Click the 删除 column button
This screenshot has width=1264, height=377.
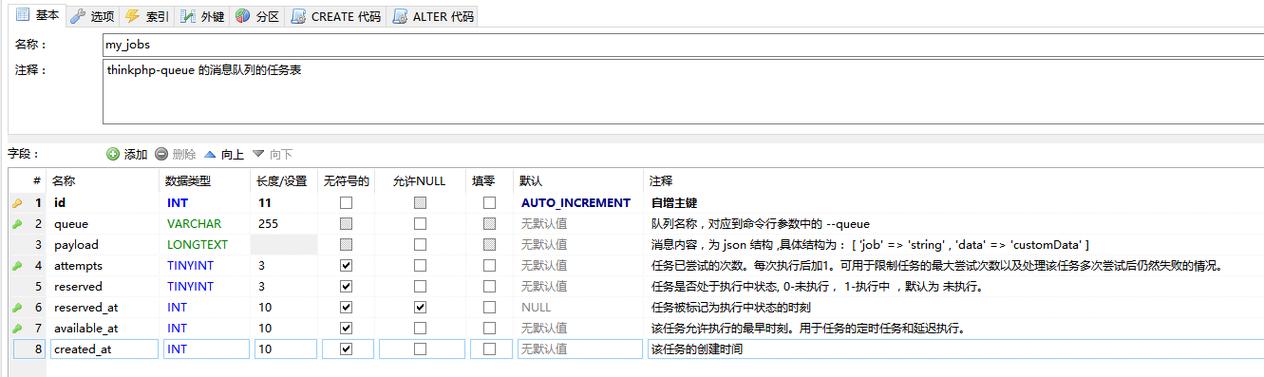pyautogui.click(x=175, y=154)
